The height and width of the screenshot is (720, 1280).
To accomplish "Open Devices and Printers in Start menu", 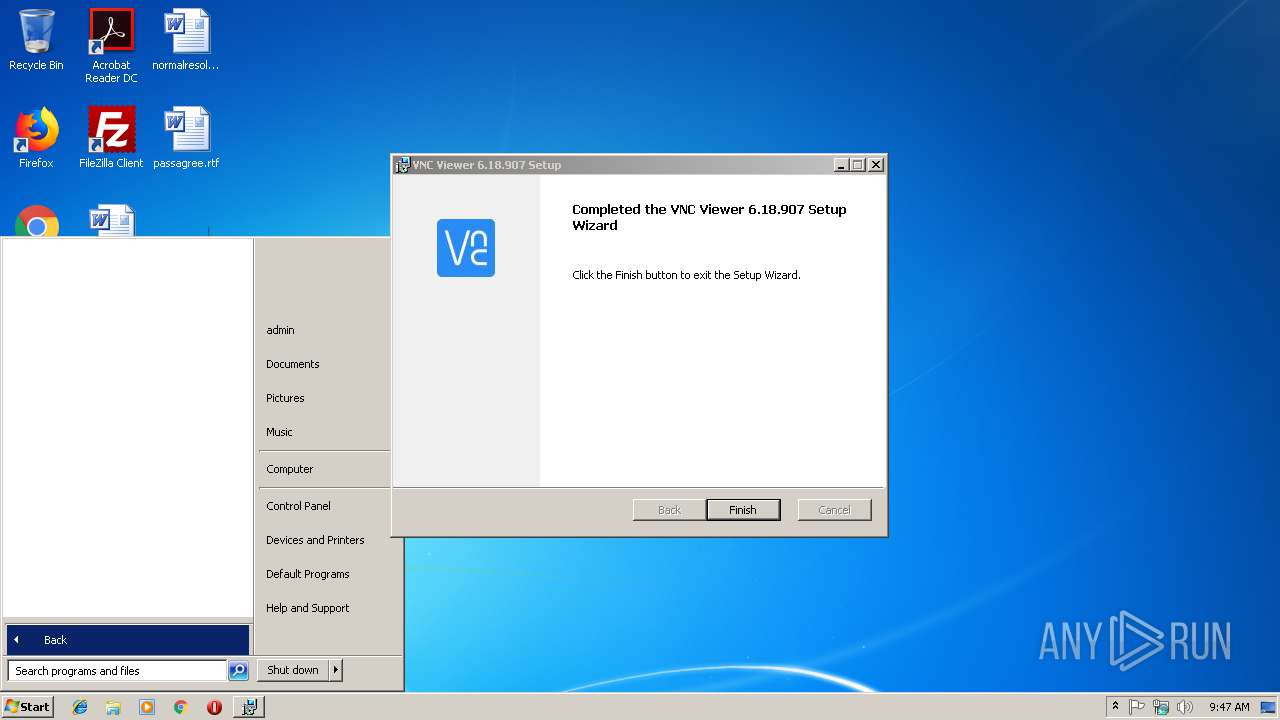I will tap(315, 540).
